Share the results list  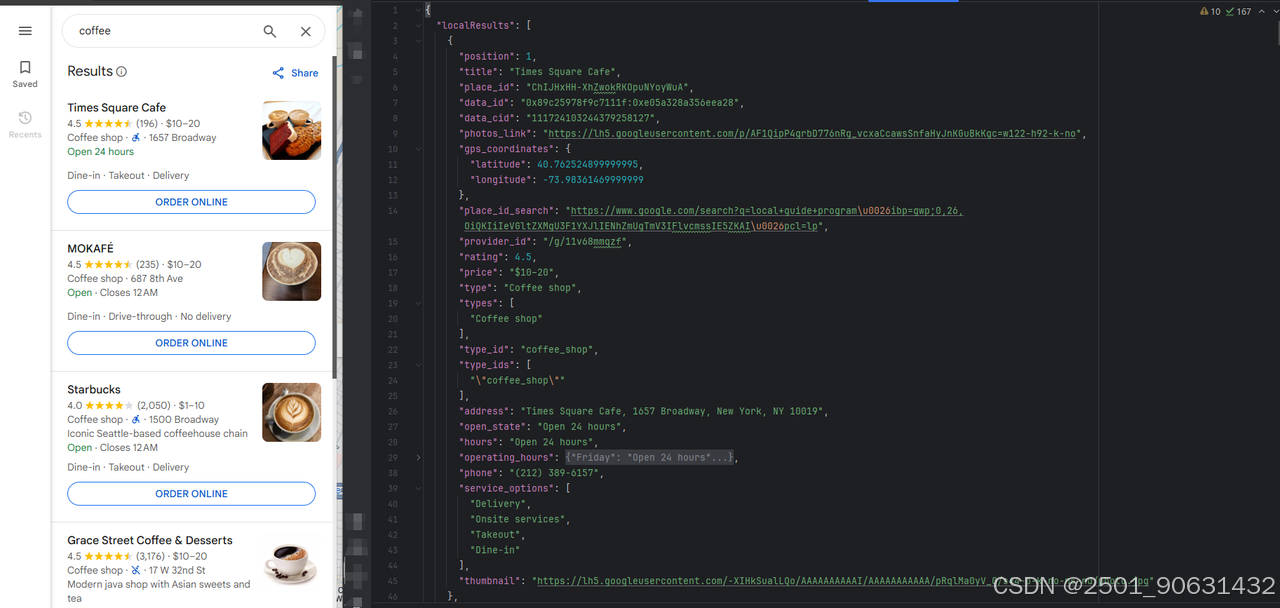(295, 73)
